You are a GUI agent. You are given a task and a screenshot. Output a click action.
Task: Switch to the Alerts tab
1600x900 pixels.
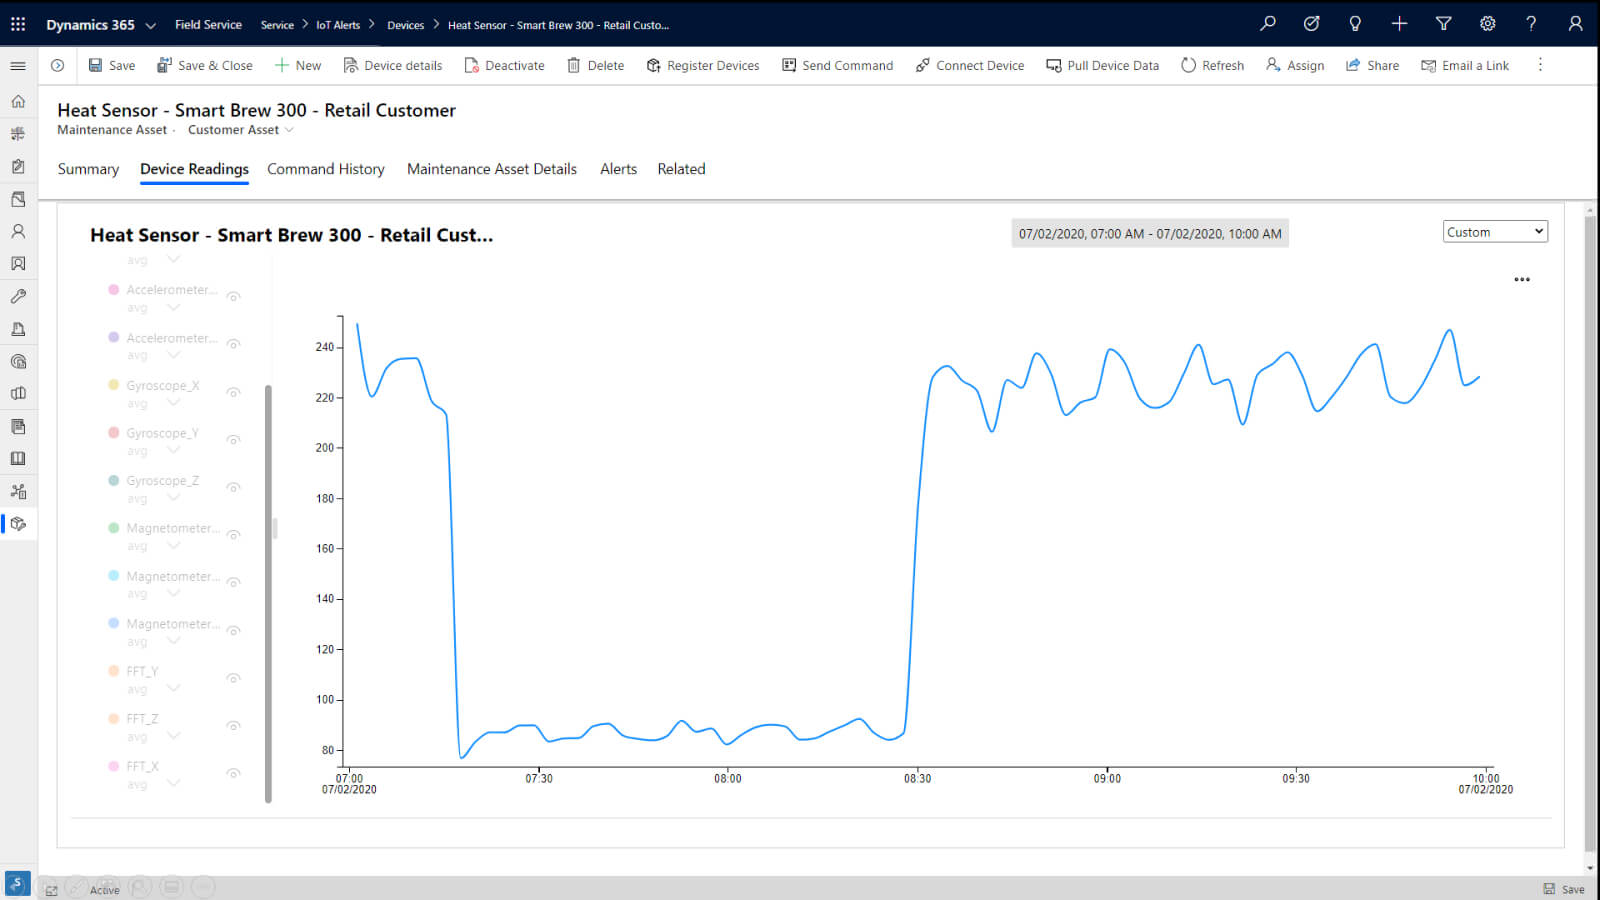(x=618, y=169)
